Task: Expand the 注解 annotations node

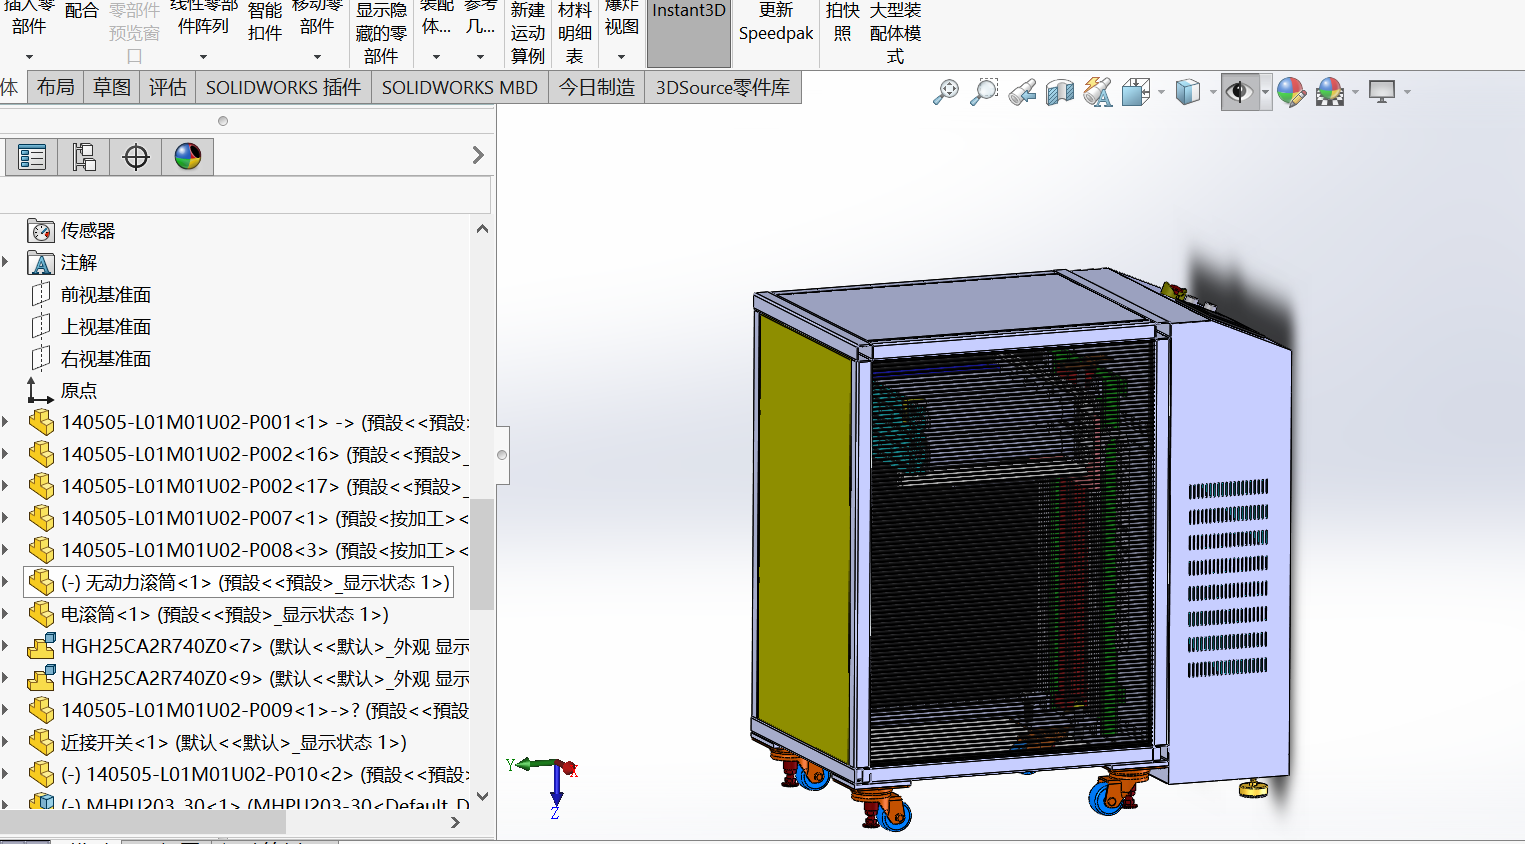Action: pyautogui.click(x=5, y=262)
